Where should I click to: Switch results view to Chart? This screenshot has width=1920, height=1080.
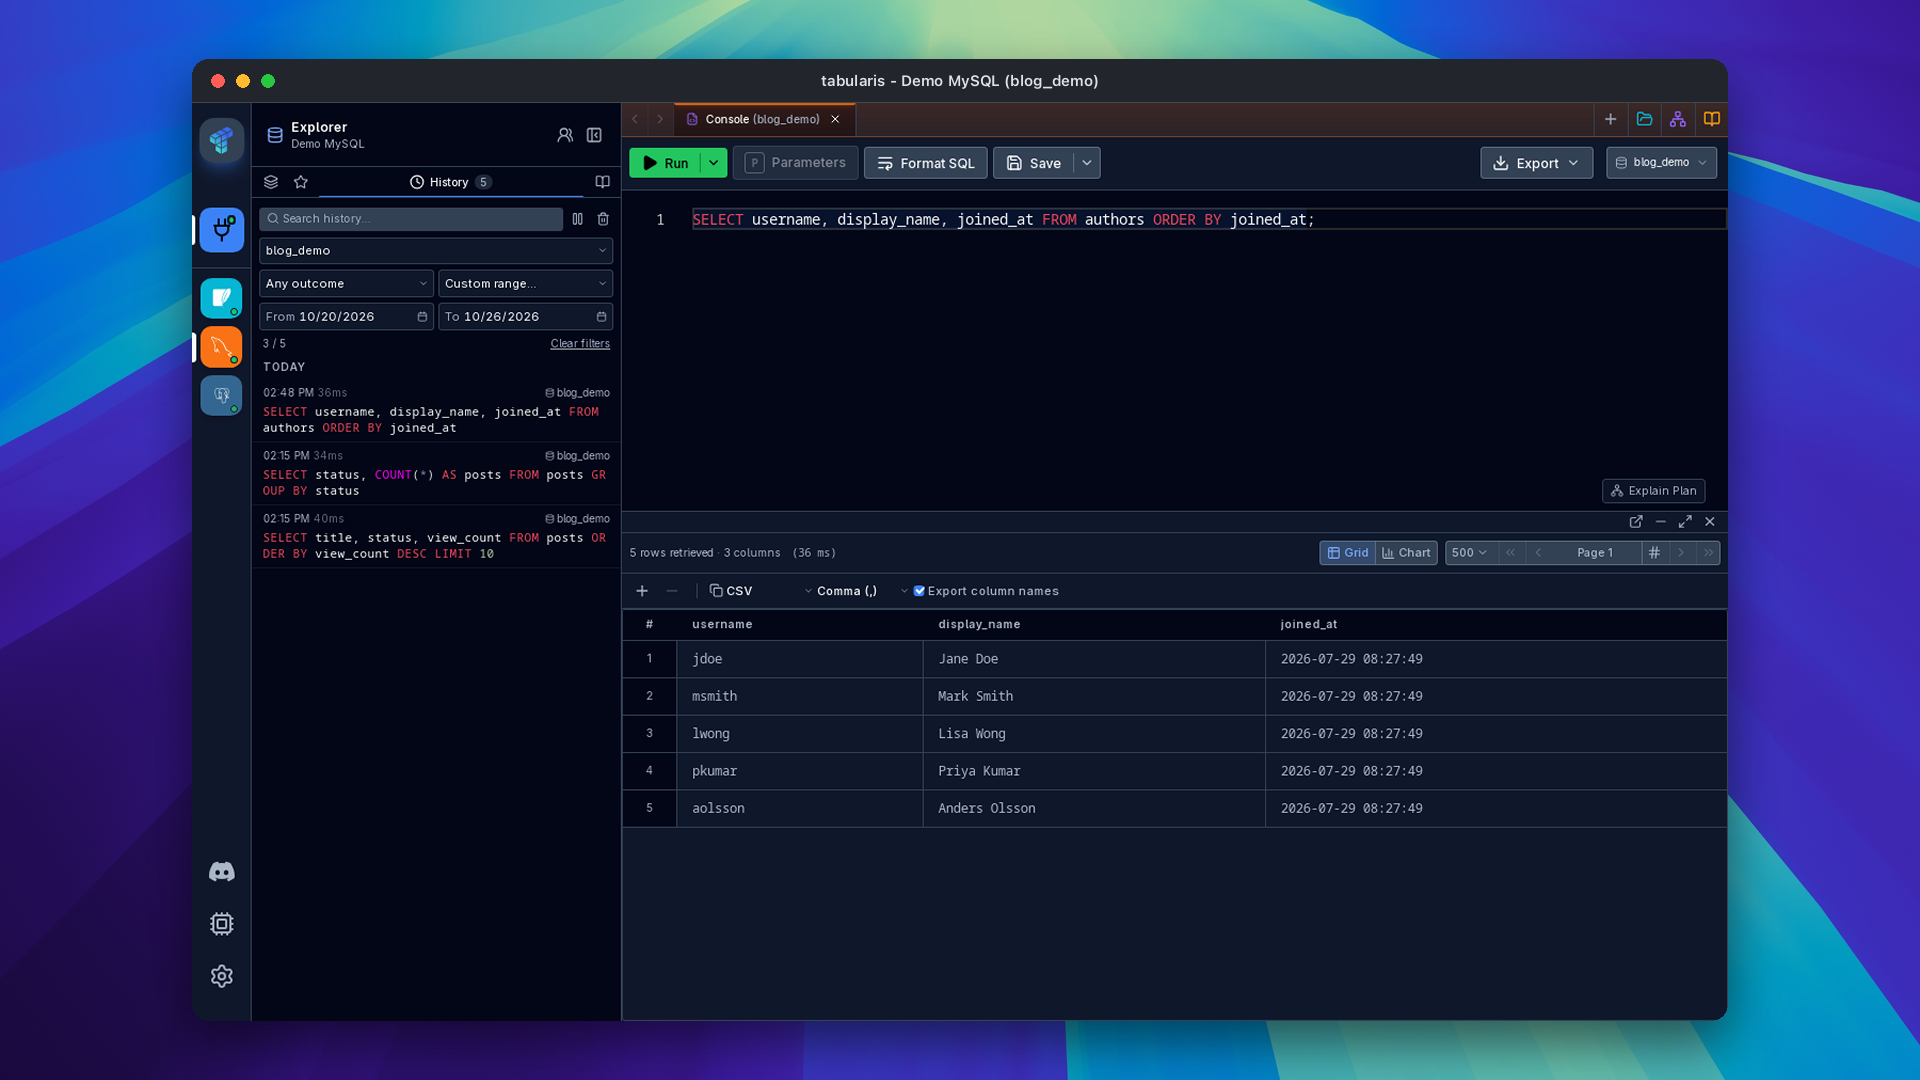(1406, 553)
